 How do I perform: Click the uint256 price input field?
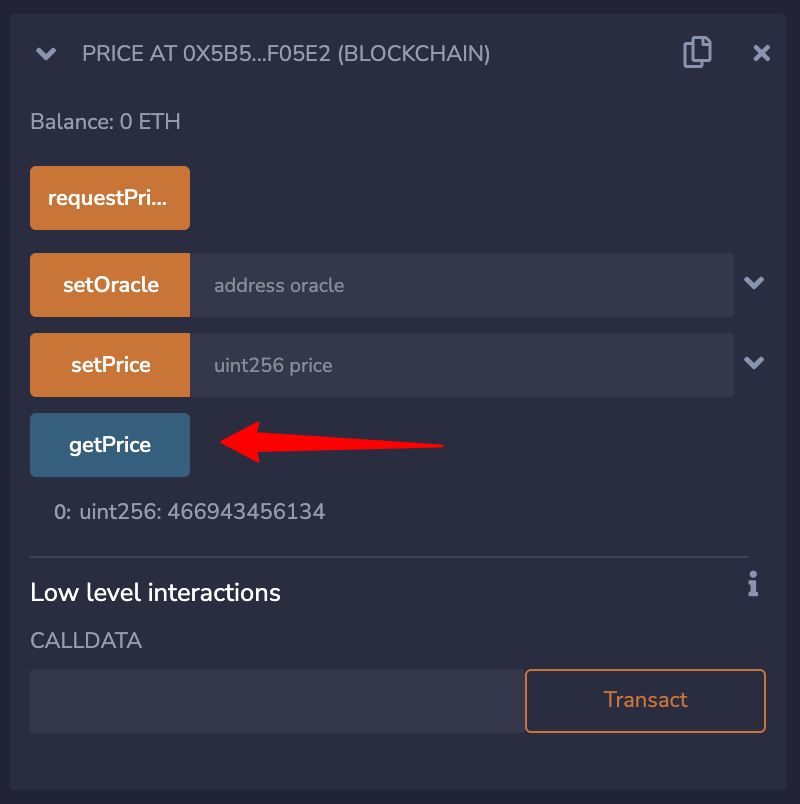click(x=461, y=365)
